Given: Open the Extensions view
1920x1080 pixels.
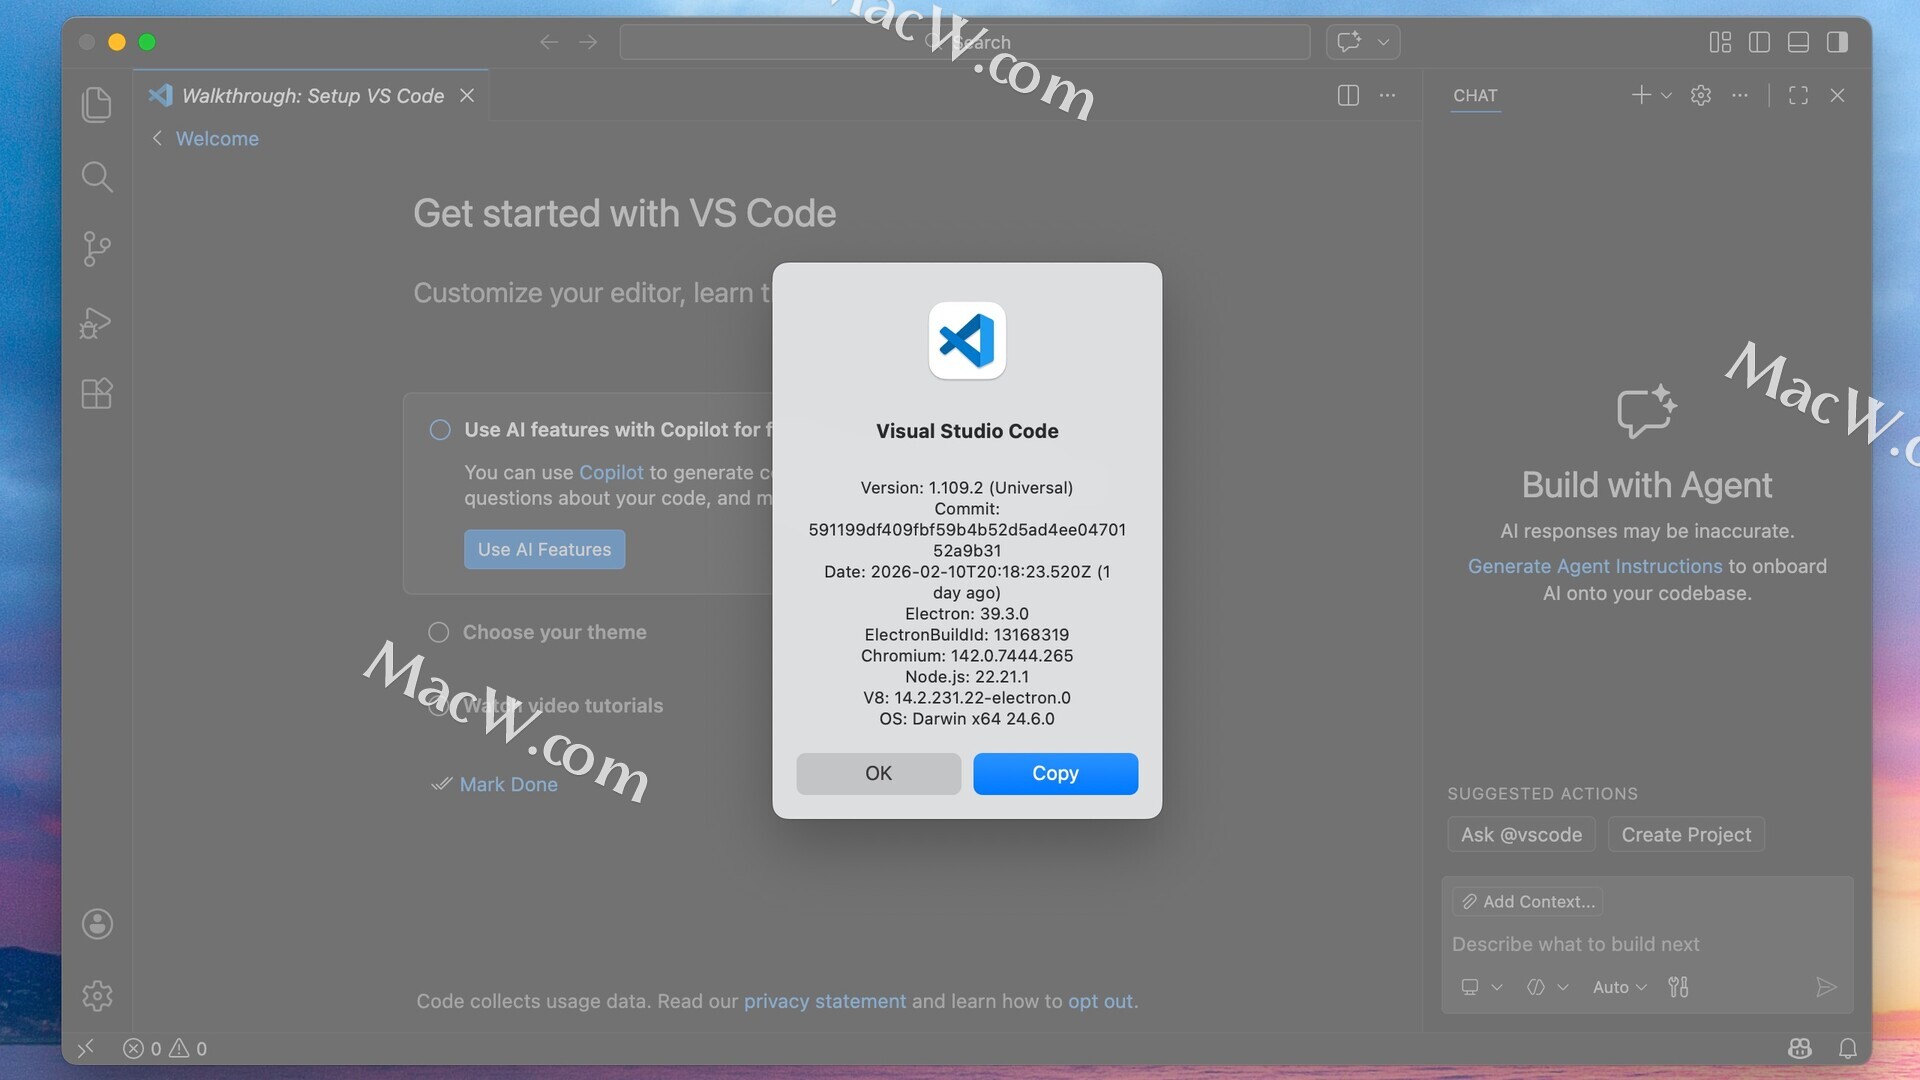Looking at the screenshot, I should click(x=97, y=393).
